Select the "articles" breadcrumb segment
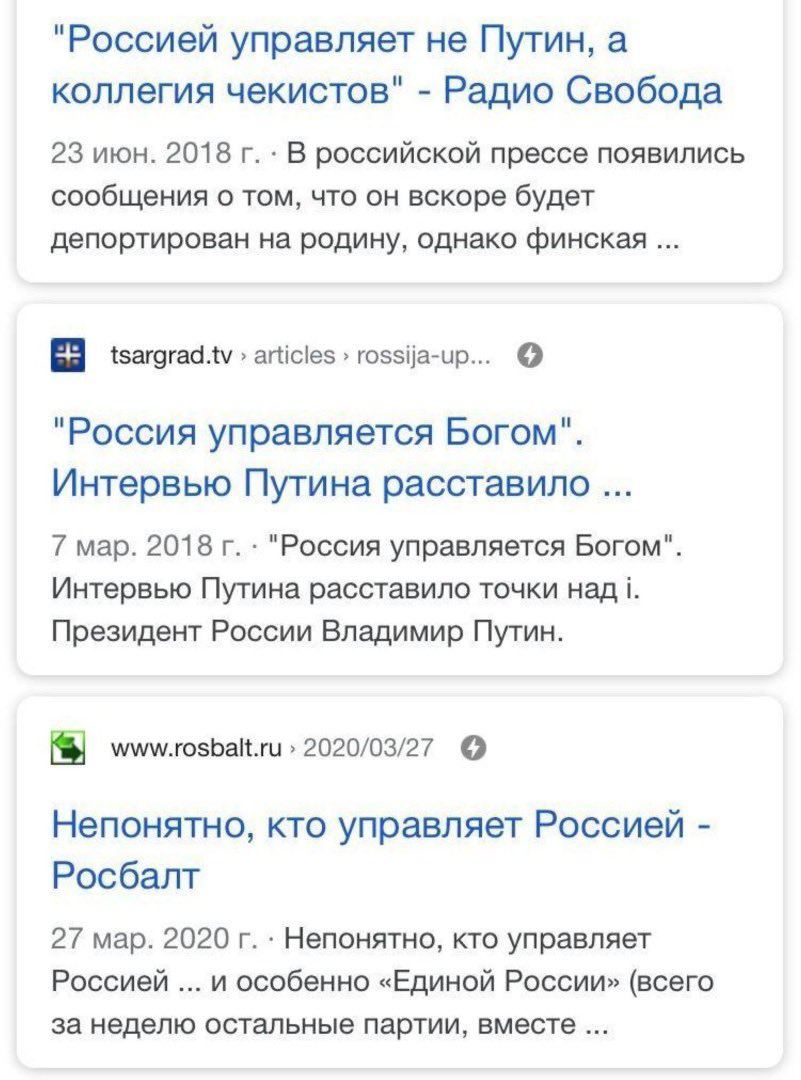This screenshot has height=1080, width=801. click(x=294, y=355)
